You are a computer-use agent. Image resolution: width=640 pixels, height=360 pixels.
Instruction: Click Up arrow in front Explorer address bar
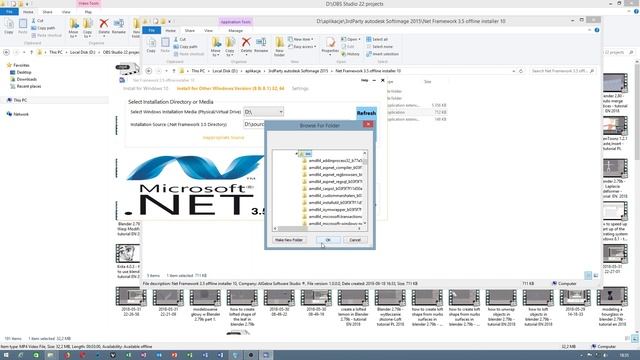tap(174, 71)
